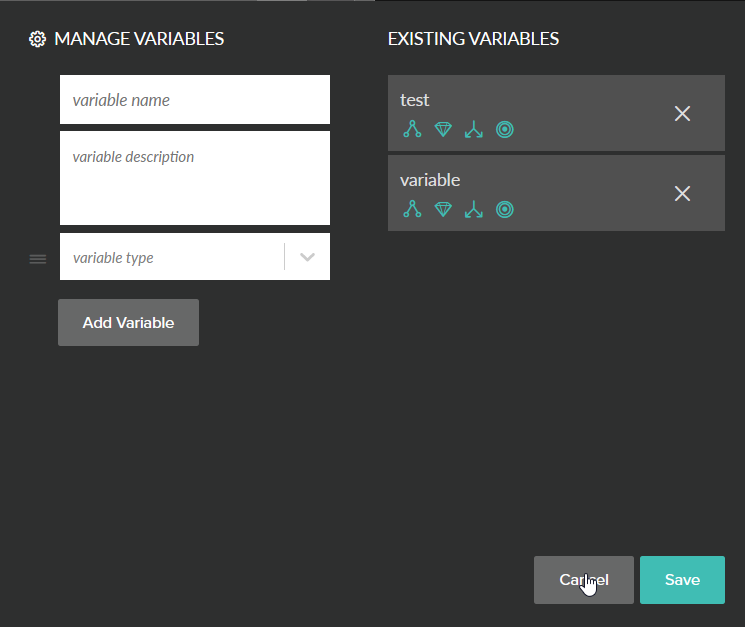Click the branching-arrows icon under test variable
Viewport: 745px width, 627px height.
click(x=474, y=129)
